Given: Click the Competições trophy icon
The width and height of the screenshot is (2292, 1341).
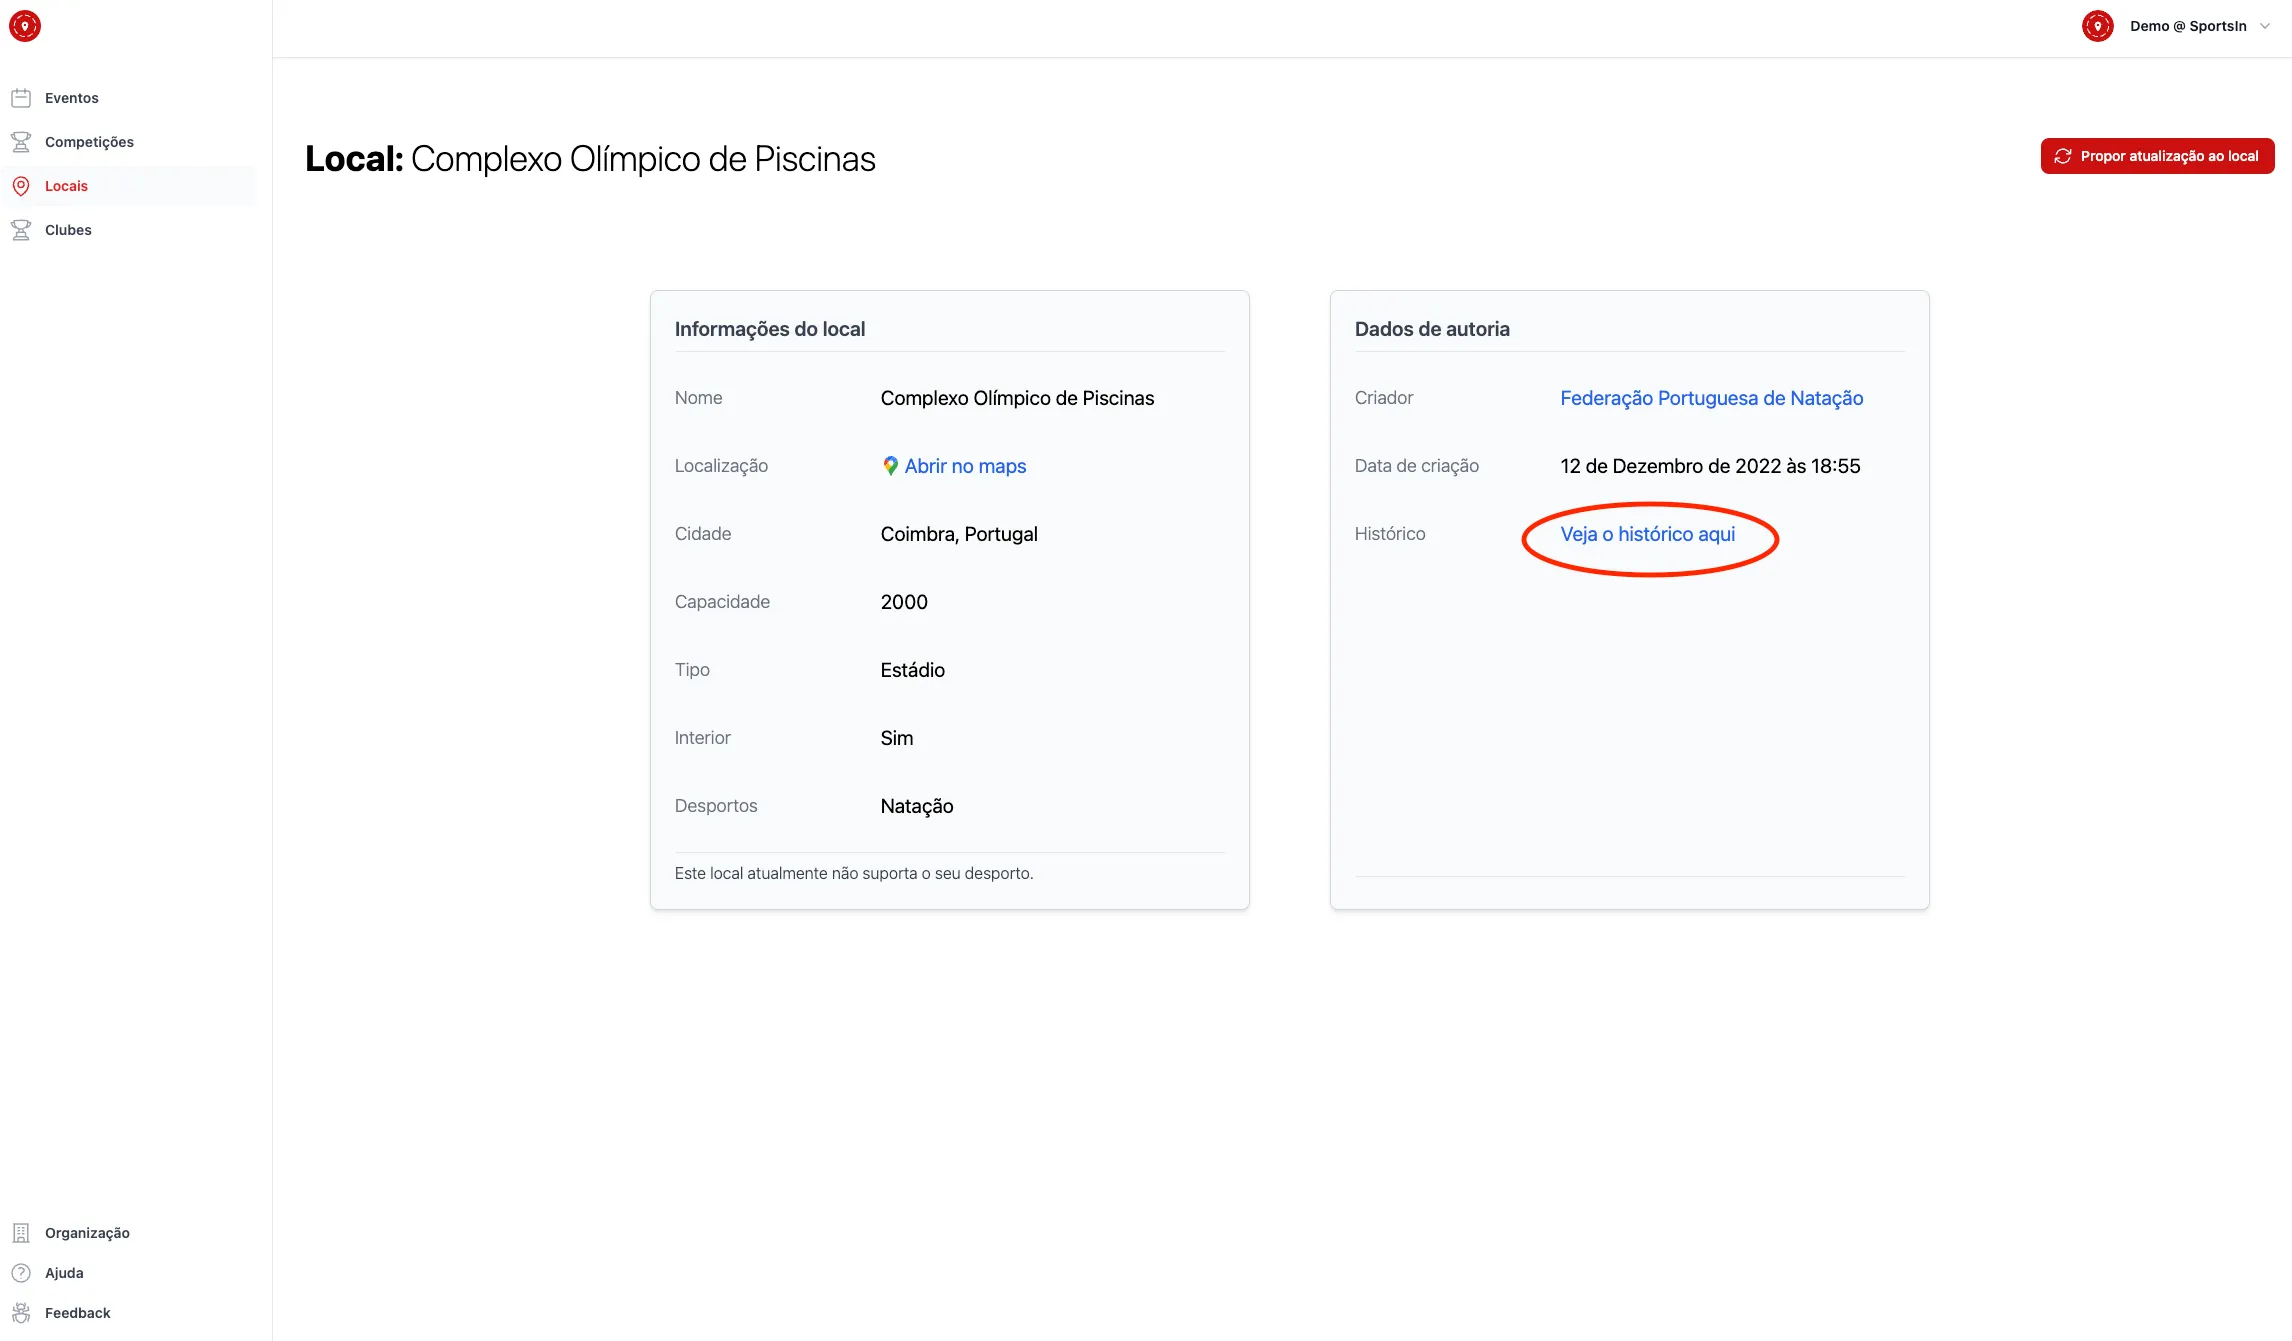Looking at the screenshot, I should 21,142.
